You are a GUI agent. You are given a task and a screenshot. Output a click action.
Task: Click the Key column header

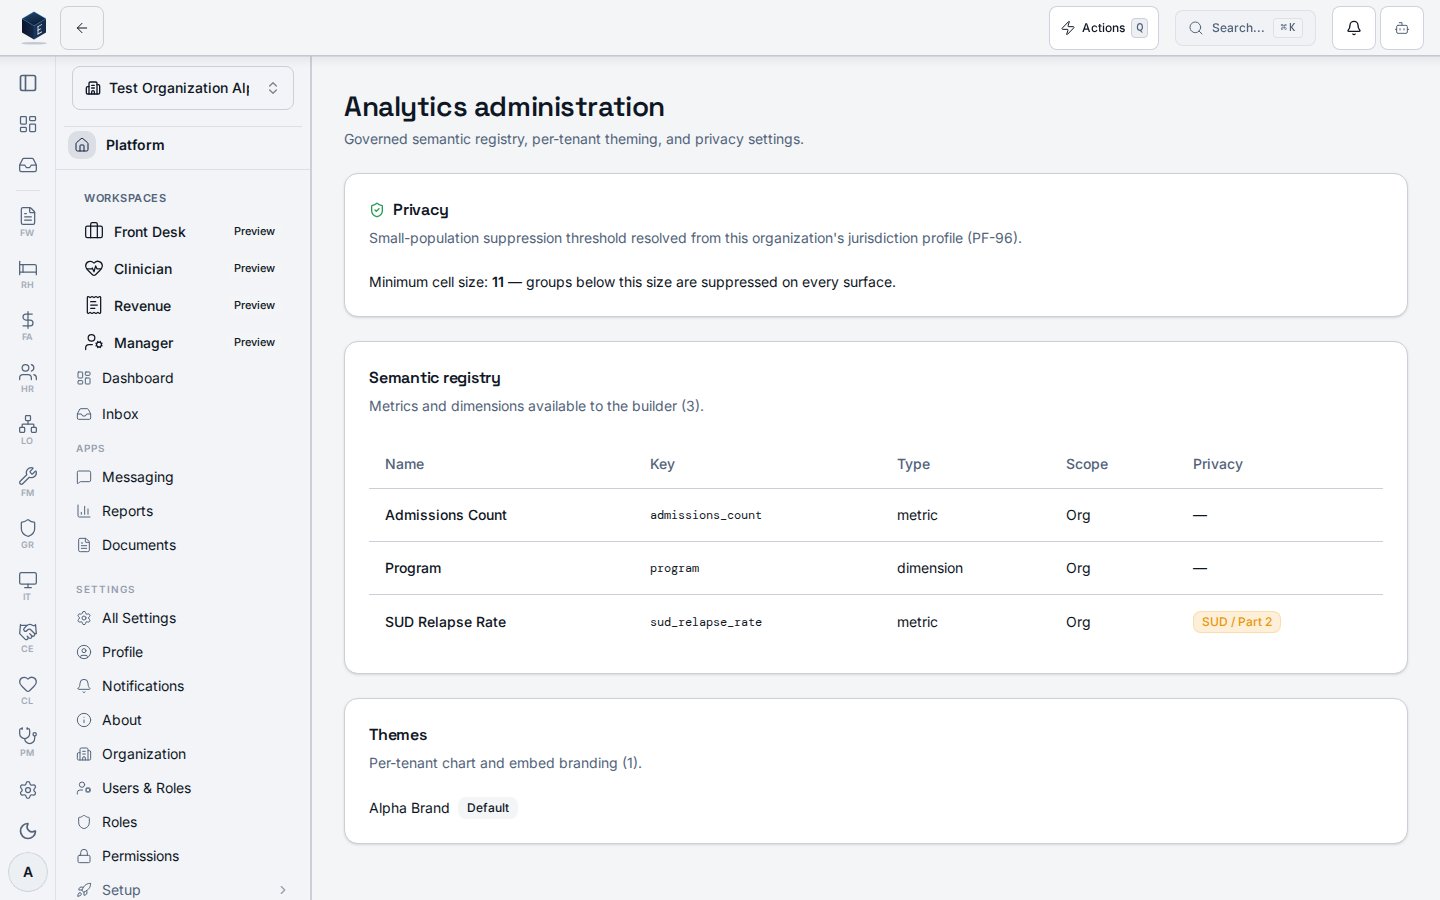662,464
